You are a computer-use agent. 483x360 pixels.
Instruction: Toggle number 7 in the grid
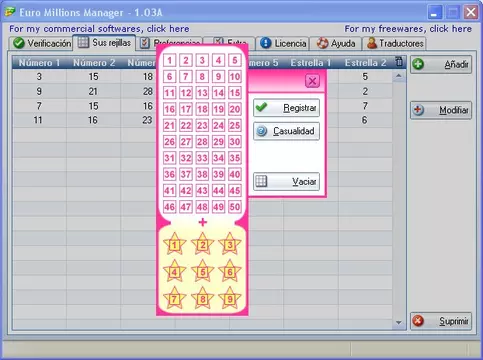click(186, 76)
